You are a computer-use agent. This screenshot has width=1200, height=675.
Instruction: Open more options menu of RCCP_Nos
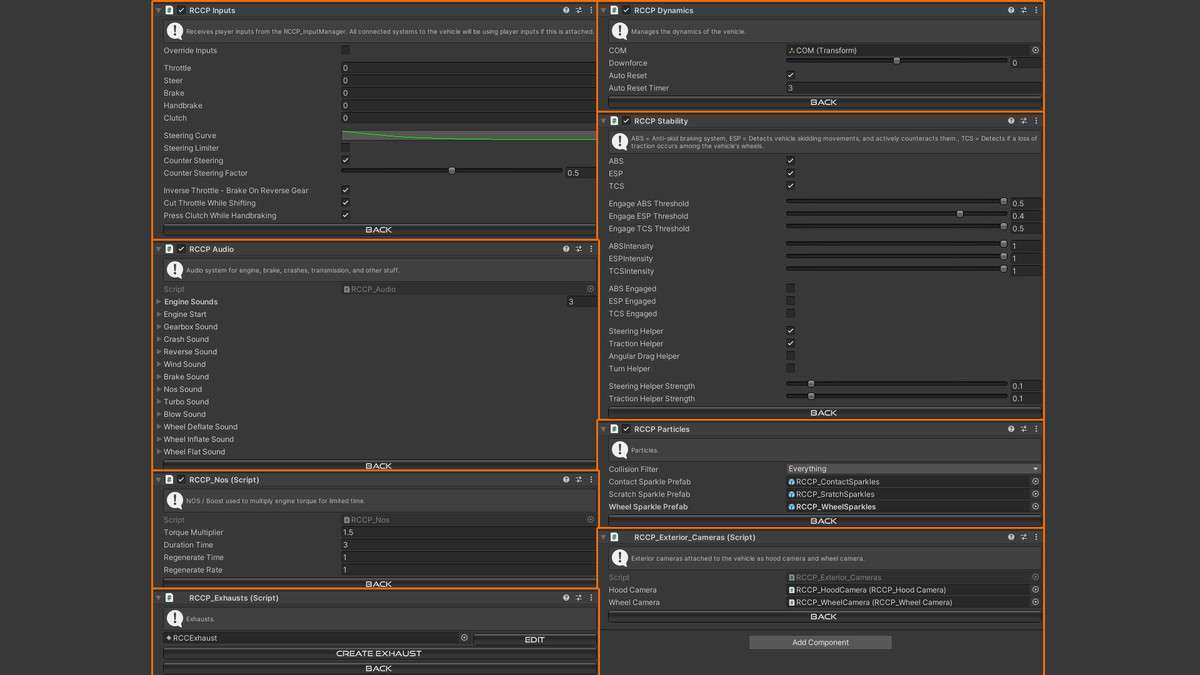click(591, 480)
